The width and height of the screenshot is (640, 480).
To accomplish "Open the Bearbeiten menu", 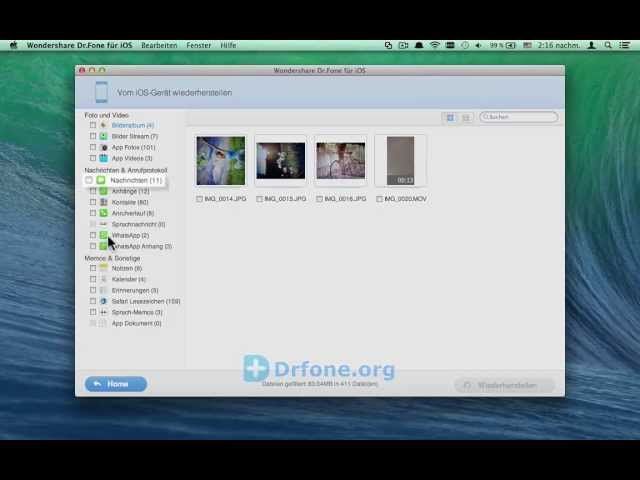I will click(159, 45).
